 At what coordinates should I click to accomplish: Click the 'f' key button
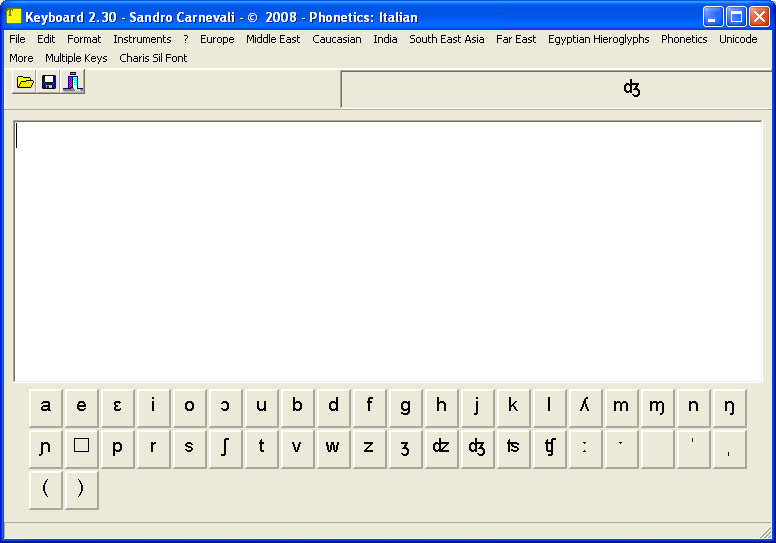[x=370, y=408]
